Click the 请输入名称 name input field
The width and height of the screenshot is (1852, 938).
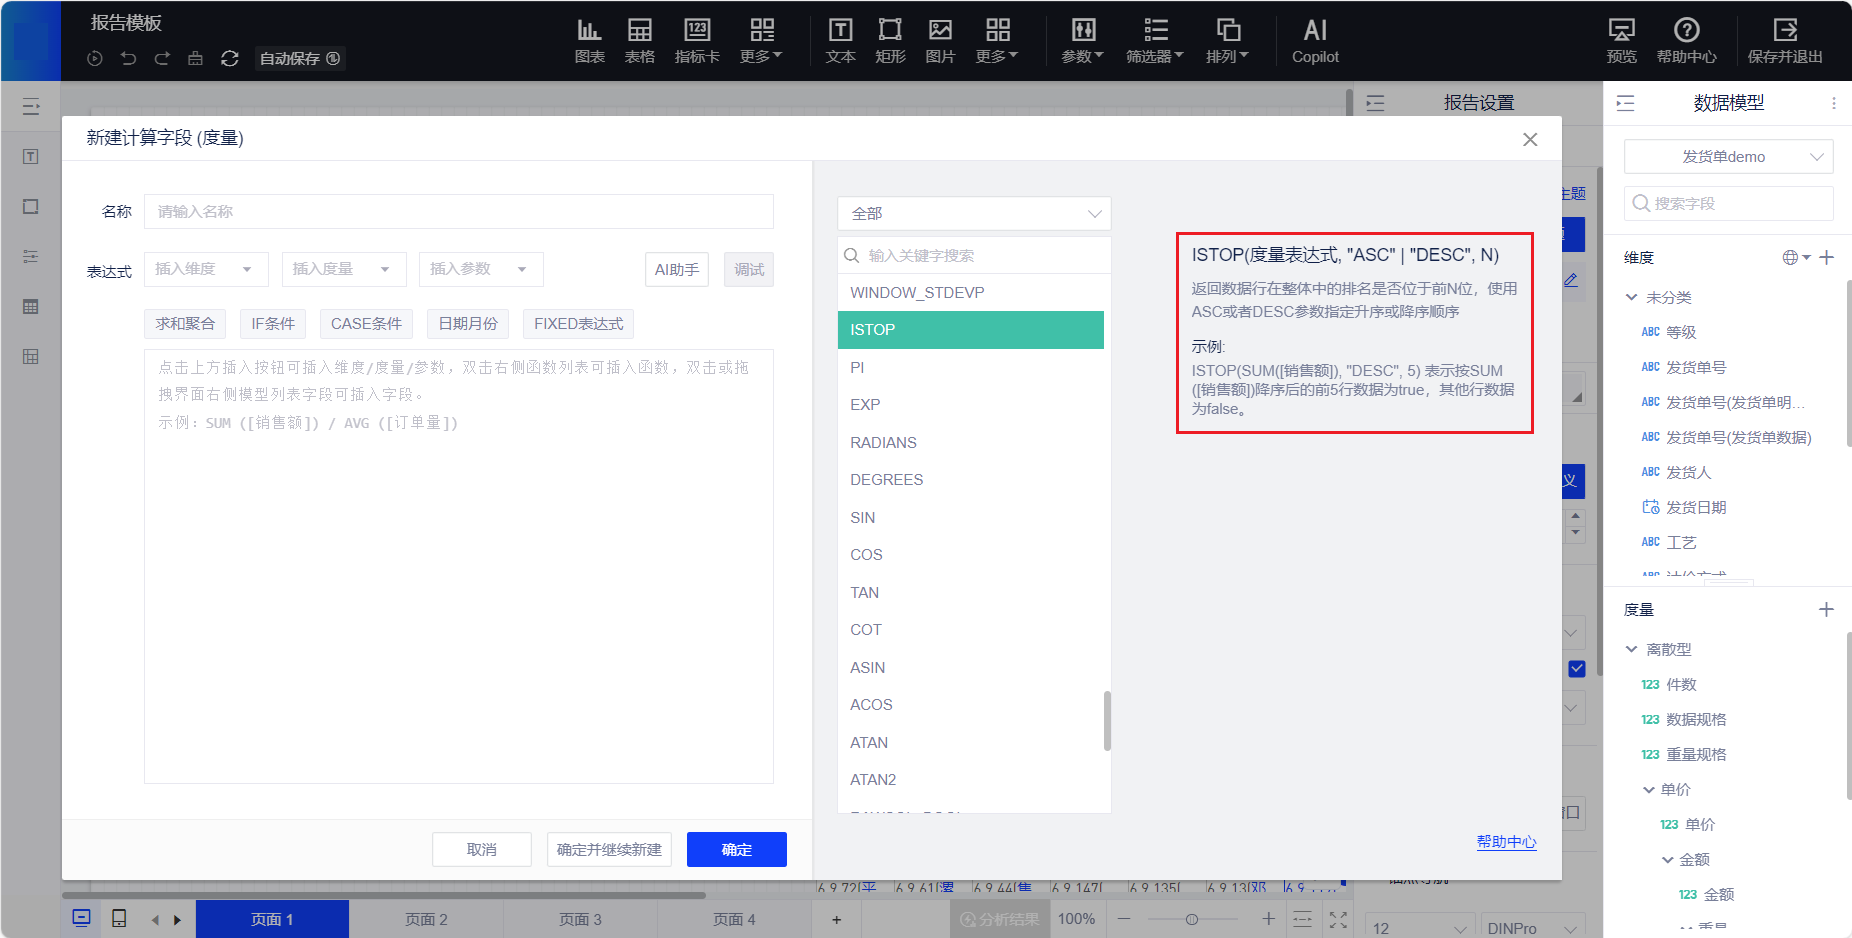458,212
